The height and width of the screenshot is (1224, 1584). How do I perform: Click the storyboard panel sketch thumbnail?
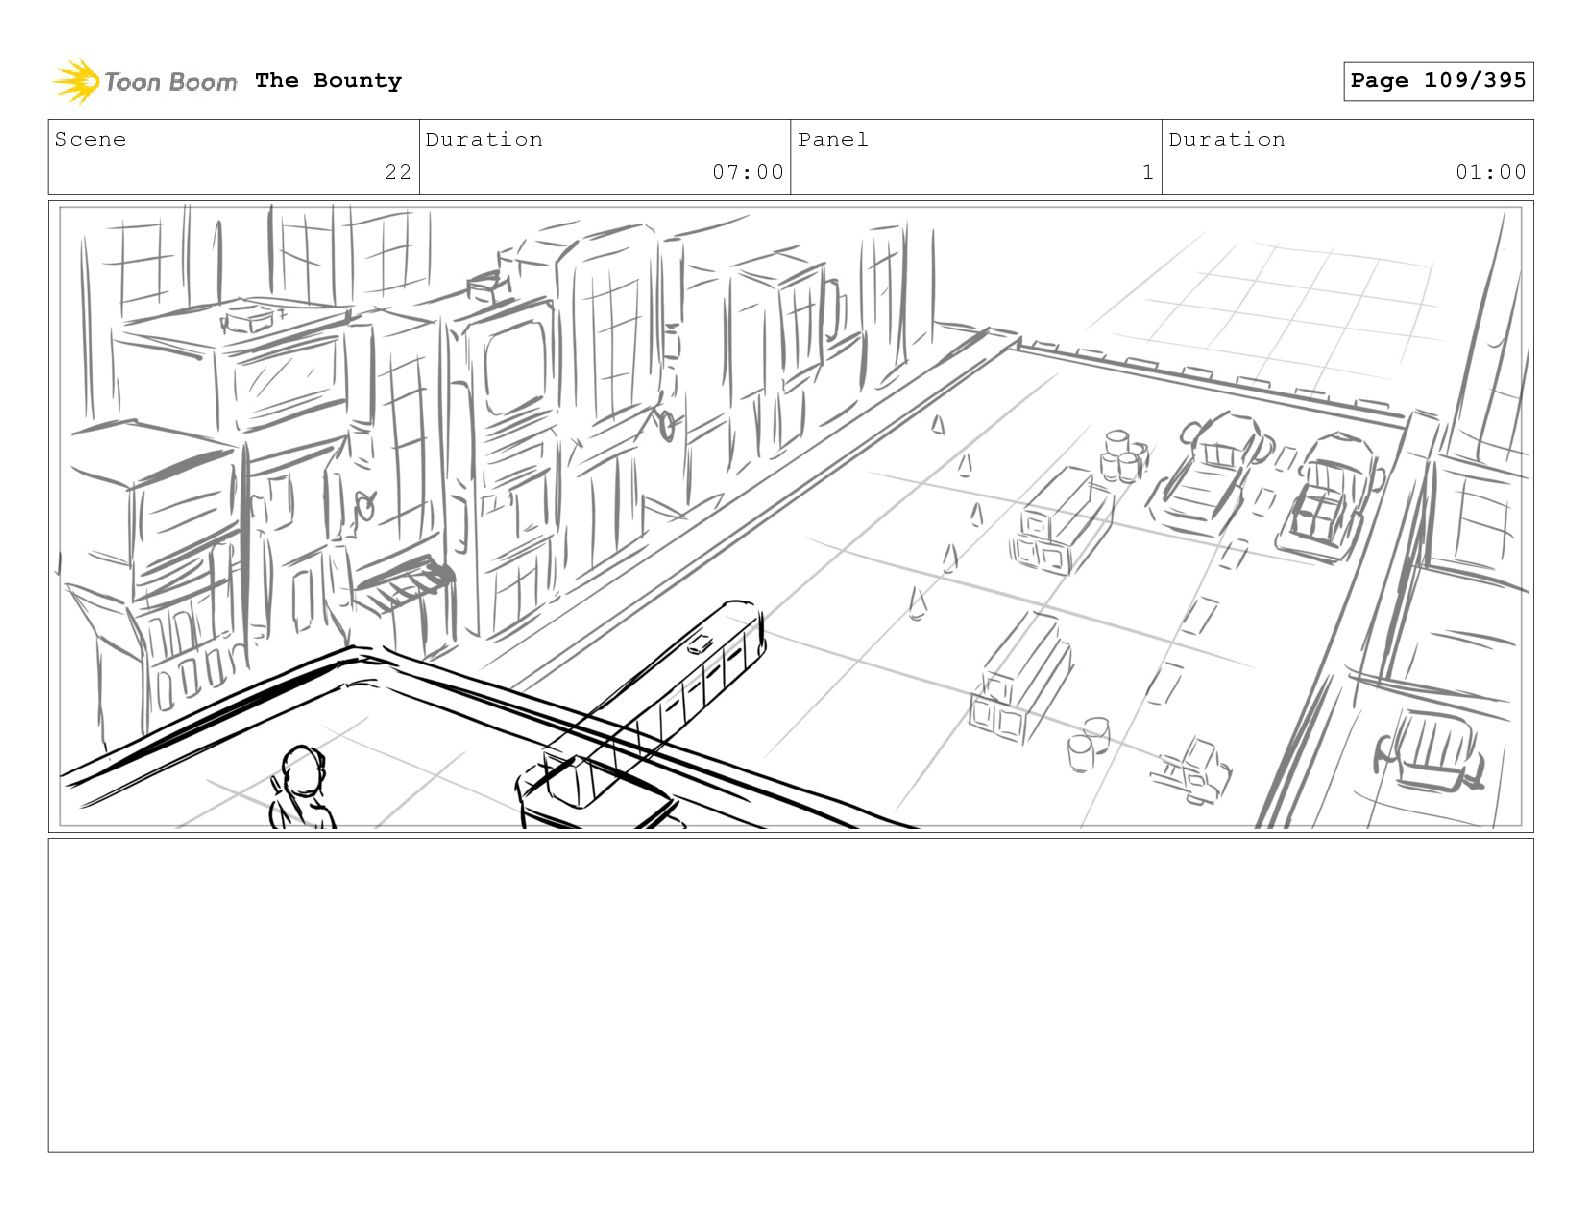coord(791,517)
